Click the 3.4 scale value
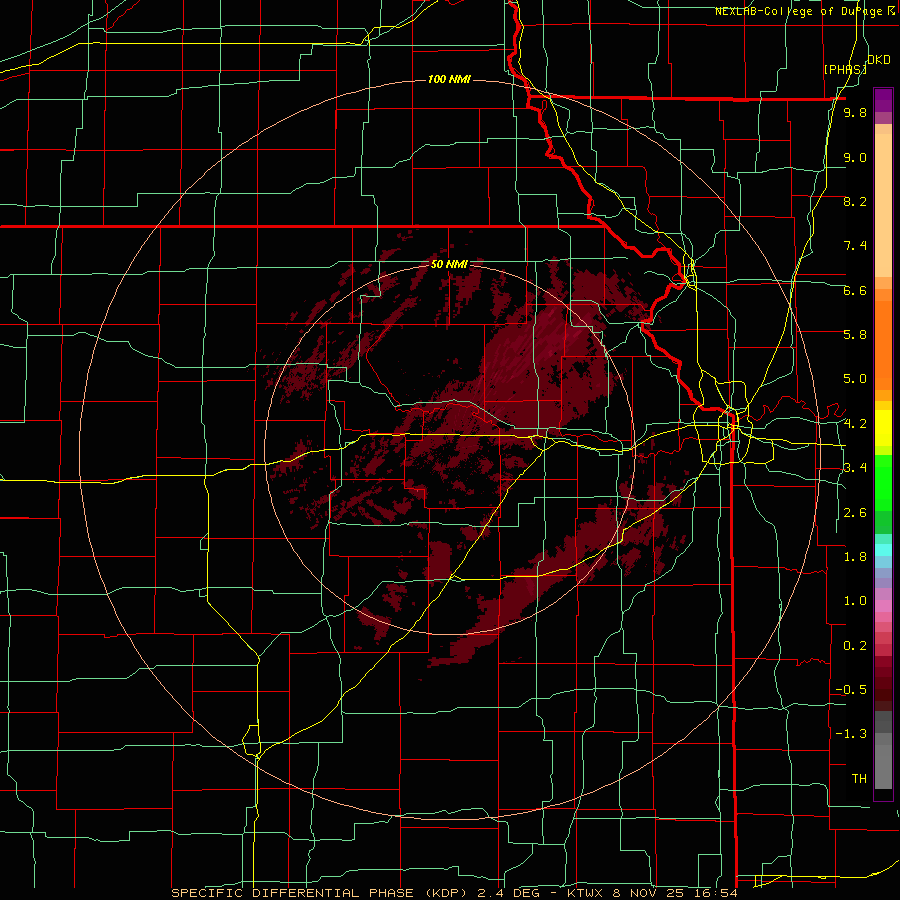 click(x=855, y=468)
